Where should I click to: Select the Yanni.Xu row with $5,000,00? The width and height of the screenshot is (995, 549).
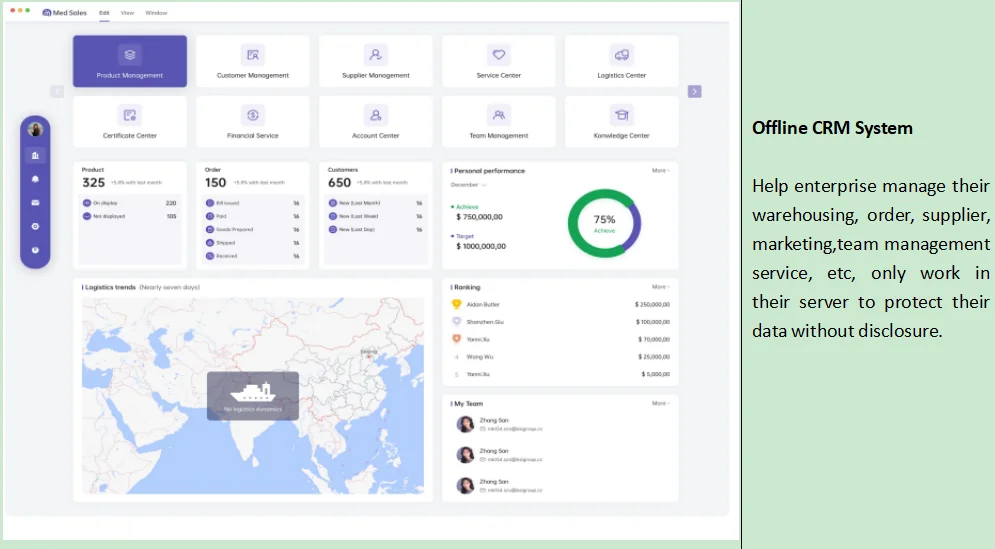click(x=560, y=374)
